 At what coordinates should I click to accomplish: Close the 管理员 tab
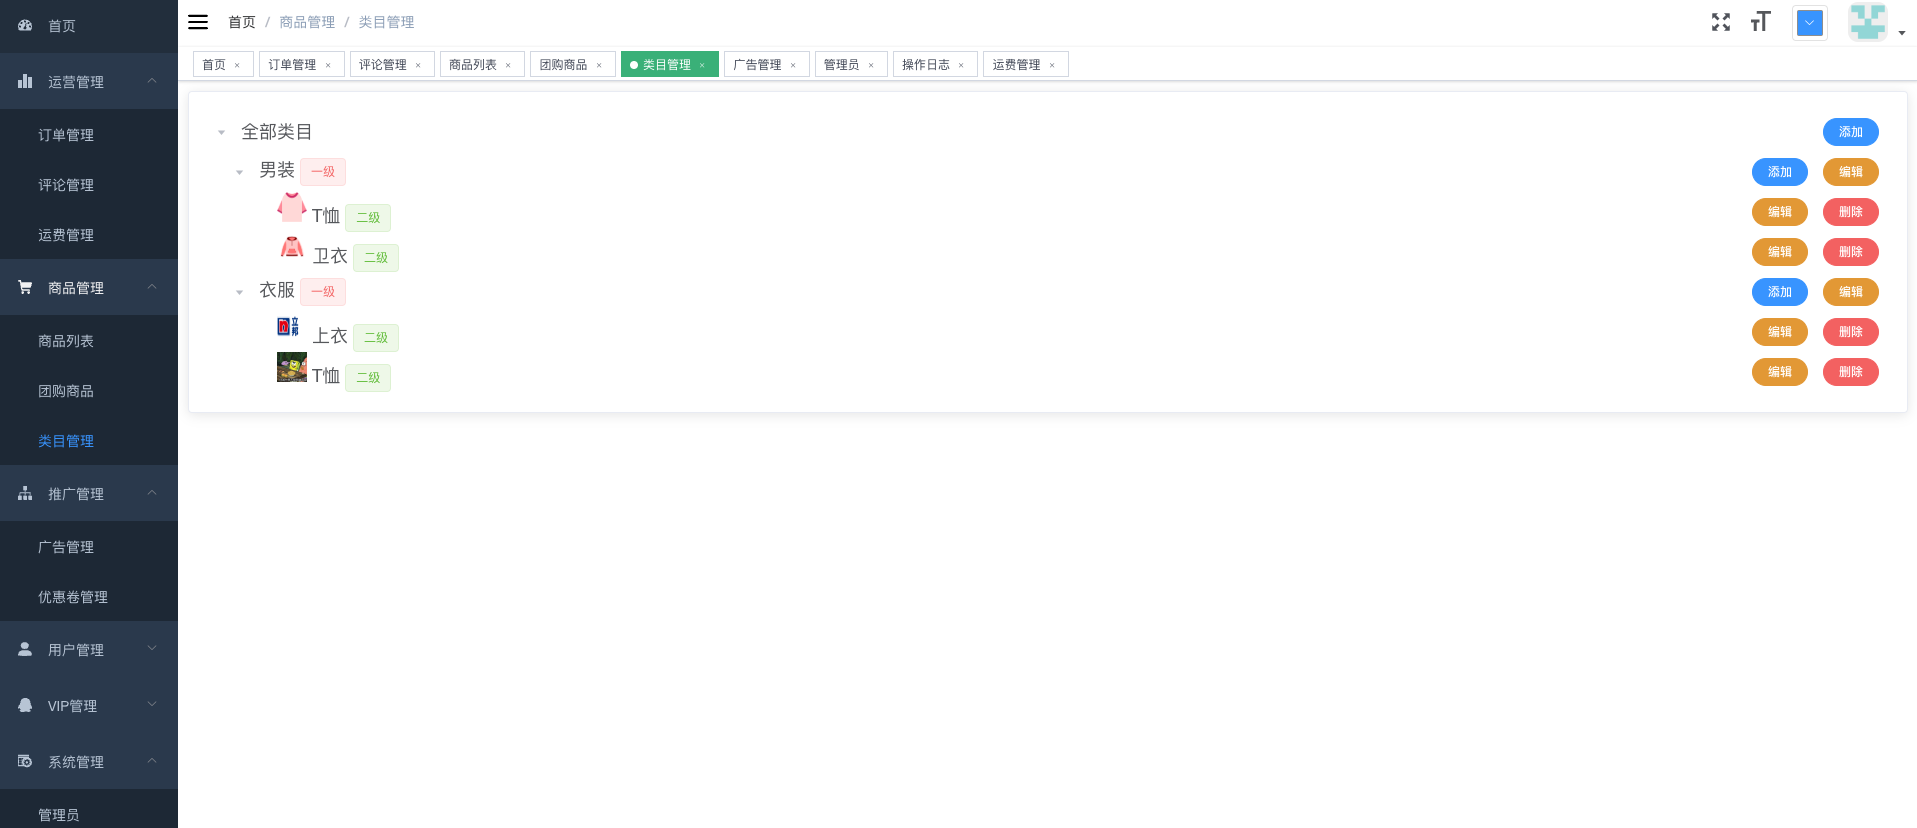871,65
